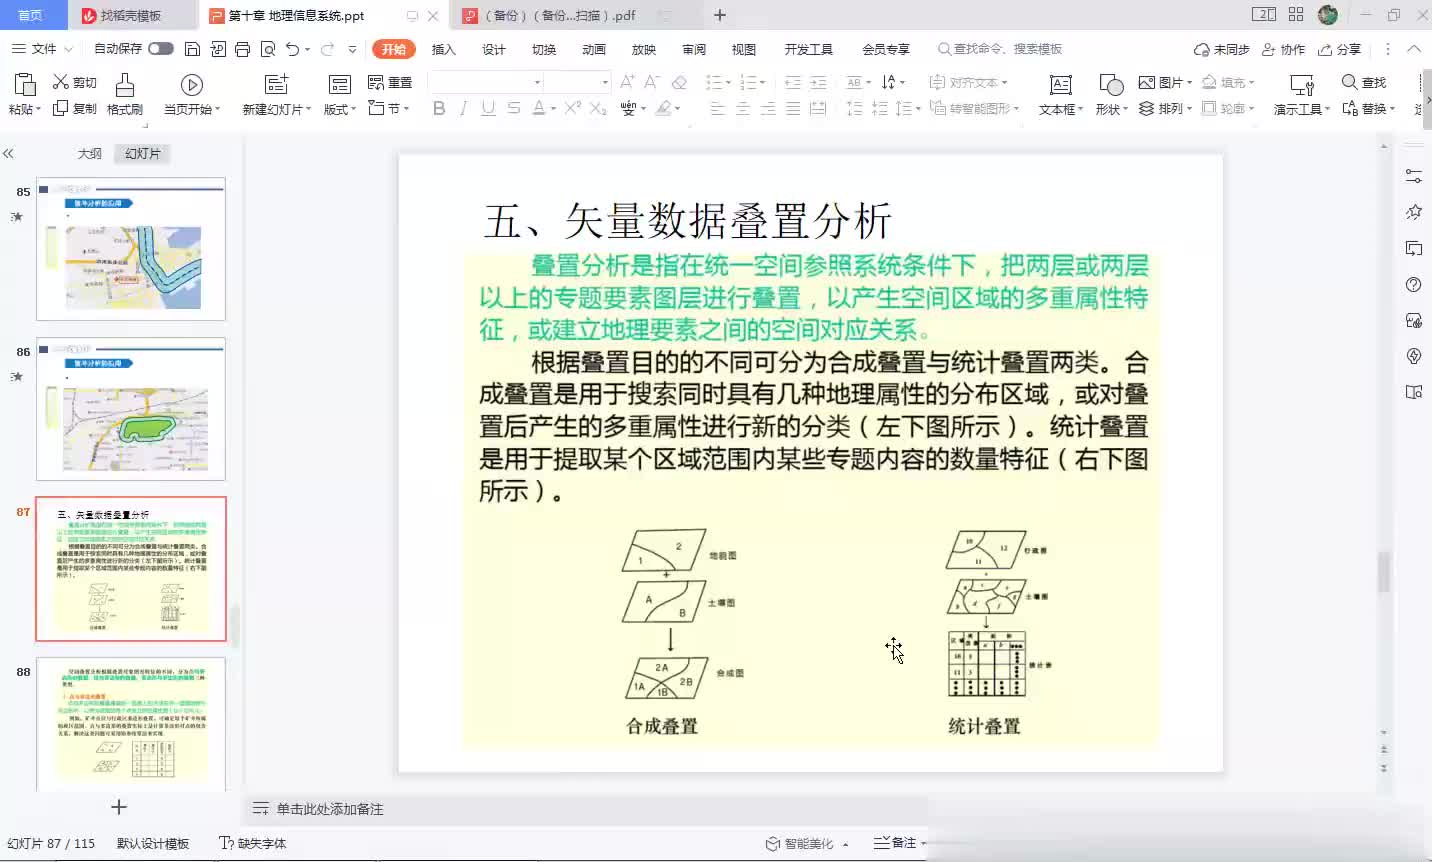Screen dimensions: 1432x862
Task: Select slide 86 thumbnail
Action: (131, 408)
